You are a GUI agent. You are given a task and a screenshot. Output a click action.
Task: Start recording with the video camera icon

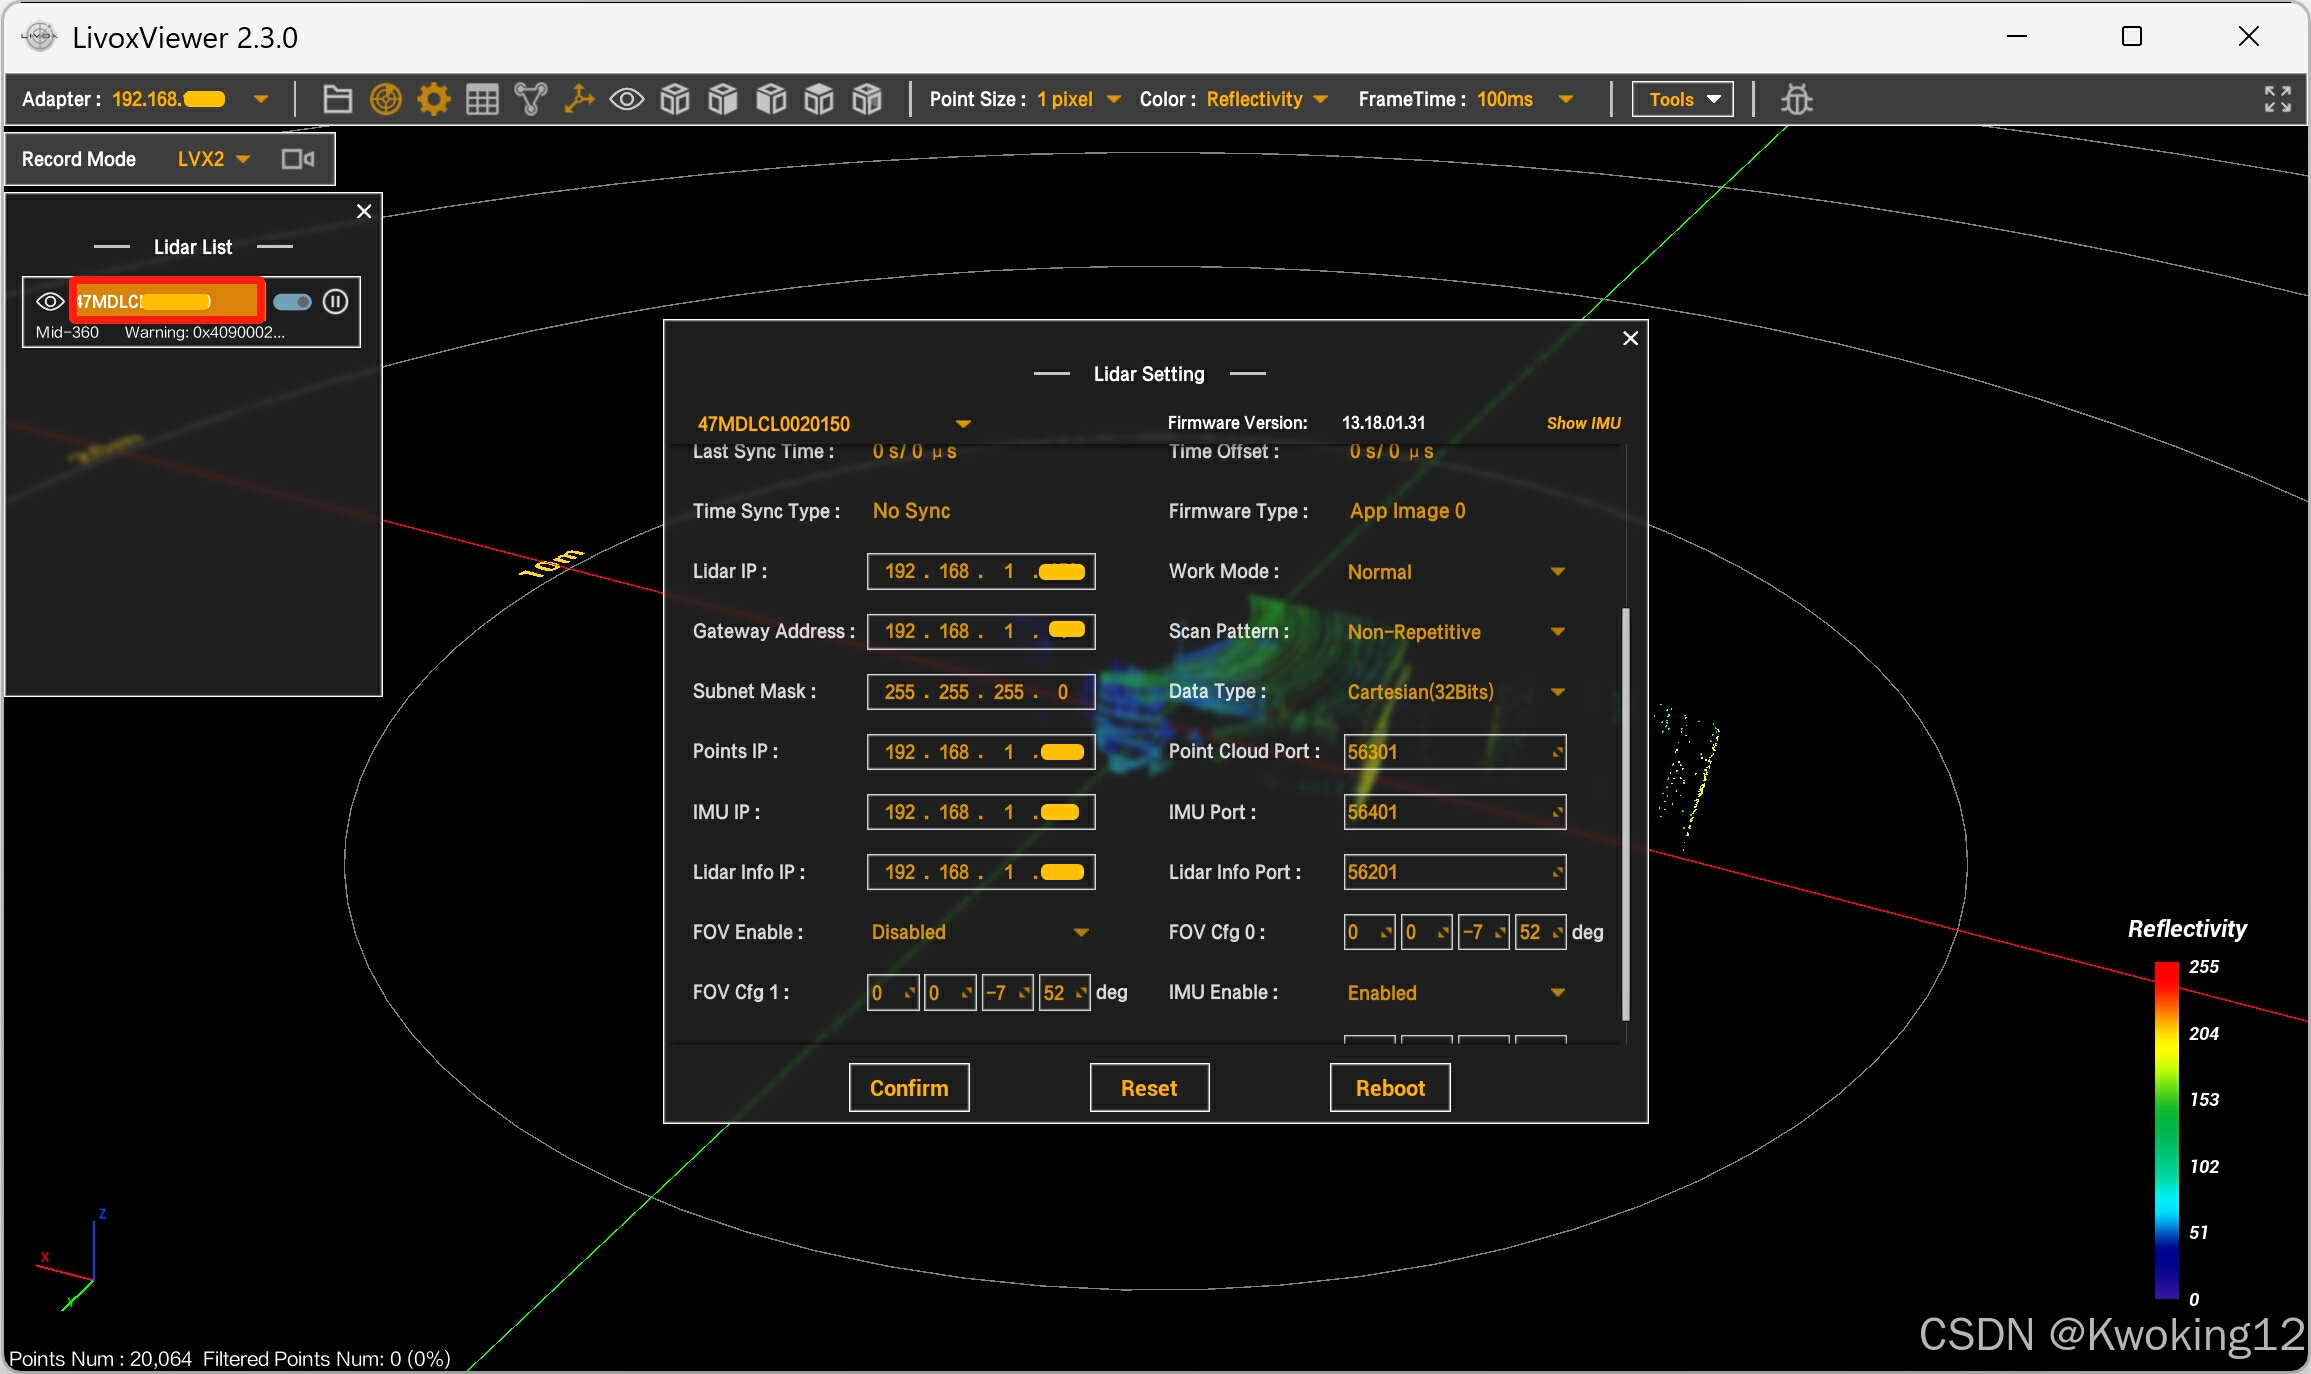(x=298, y=159)
